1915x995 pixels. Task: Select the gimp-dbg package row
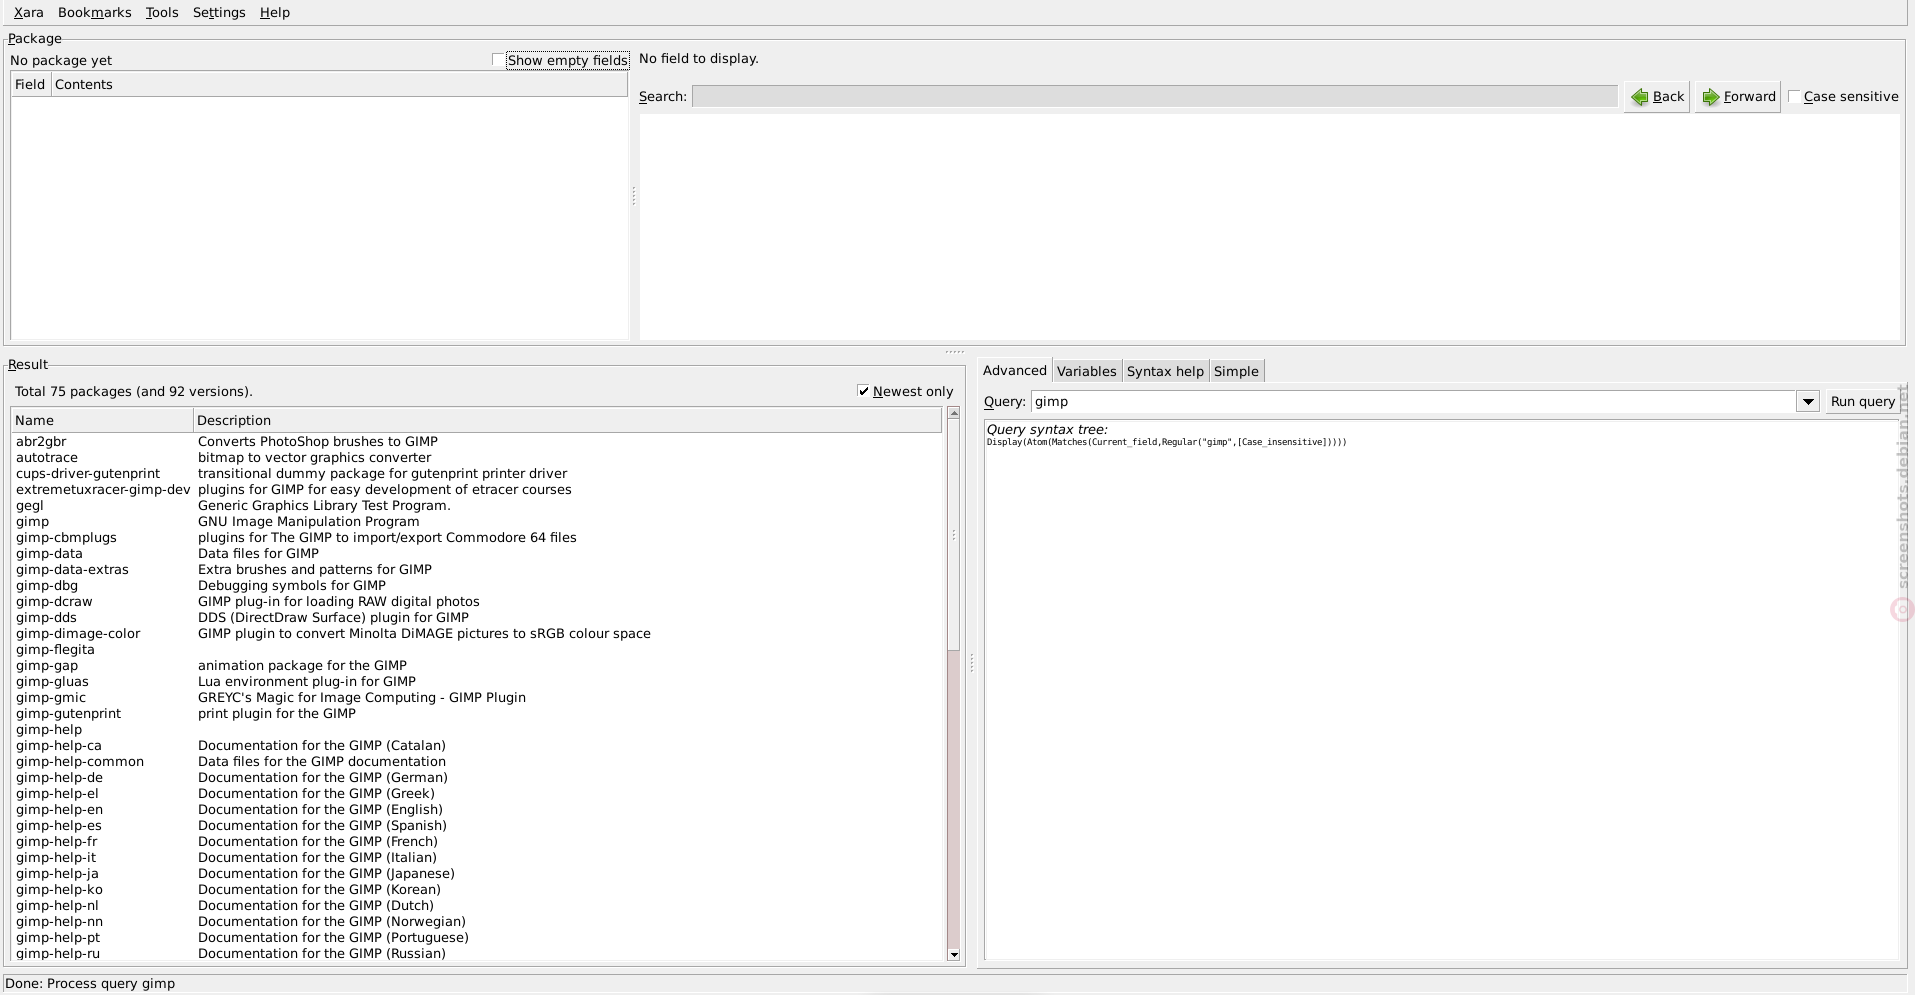(x=477, y=585)
